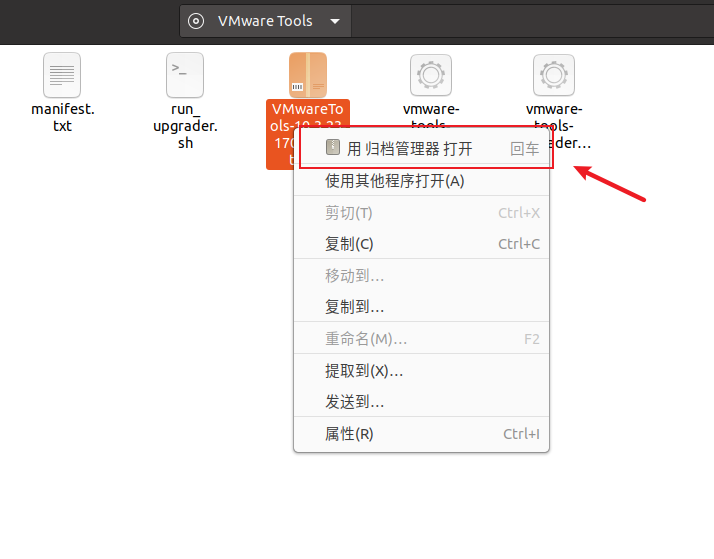
Task: Choose 发送到… menu entry
Action: (x=422, y=401)
